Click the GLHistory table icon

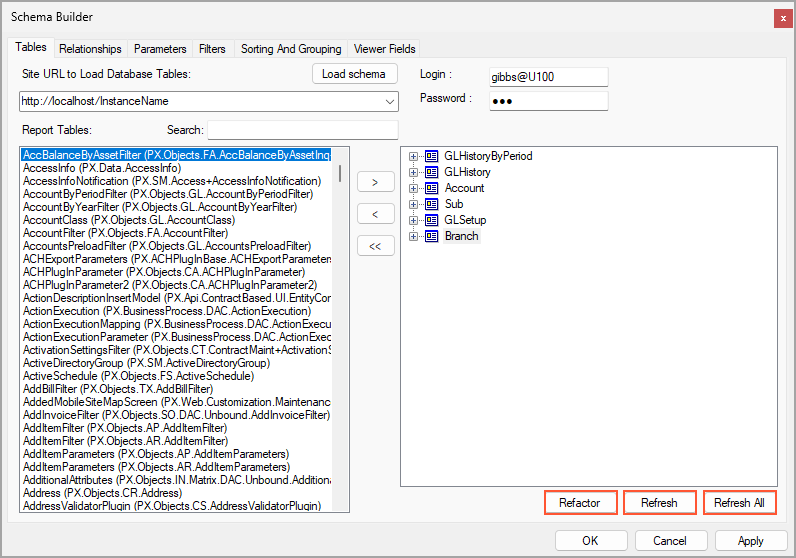coord(432,172)
